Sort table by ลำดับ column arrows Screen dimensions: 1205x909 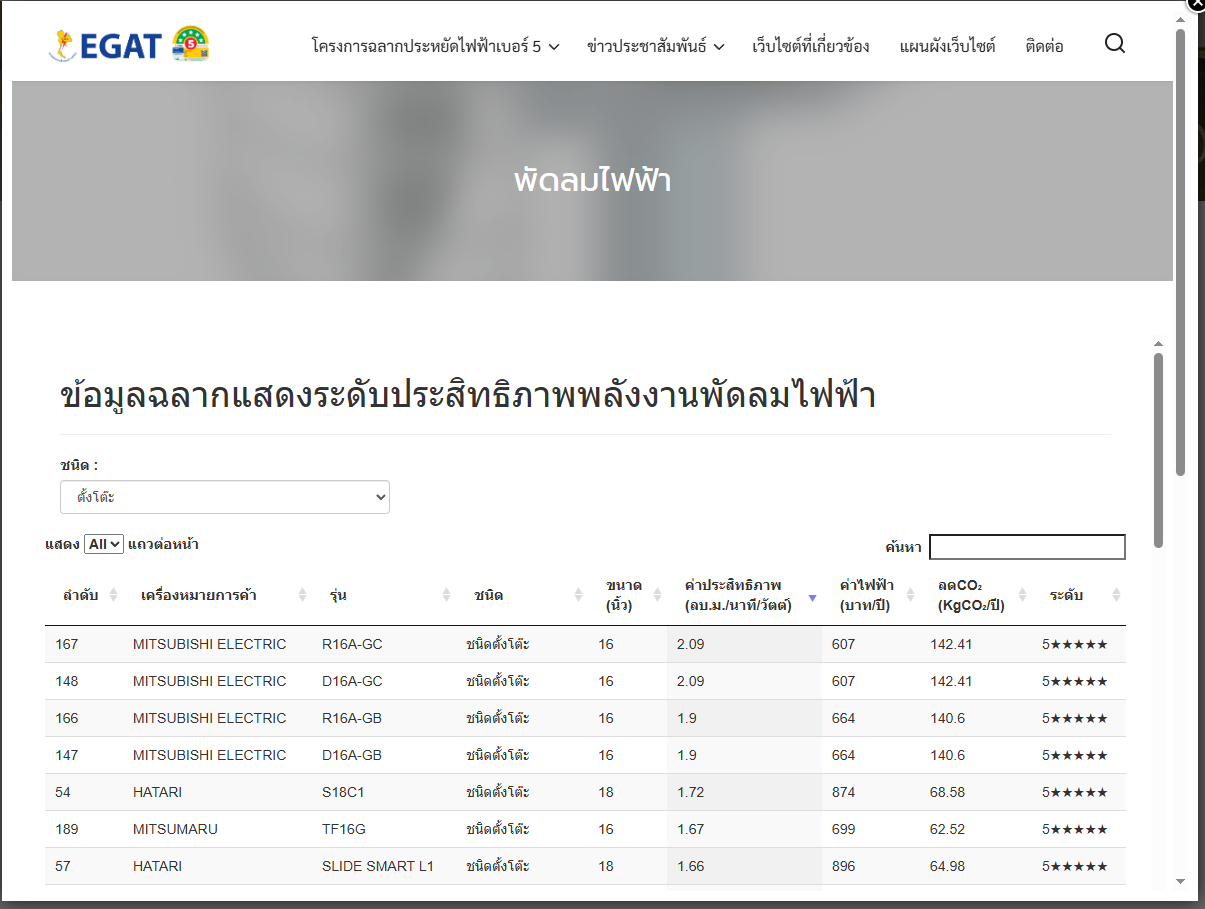tap(114, 595)
